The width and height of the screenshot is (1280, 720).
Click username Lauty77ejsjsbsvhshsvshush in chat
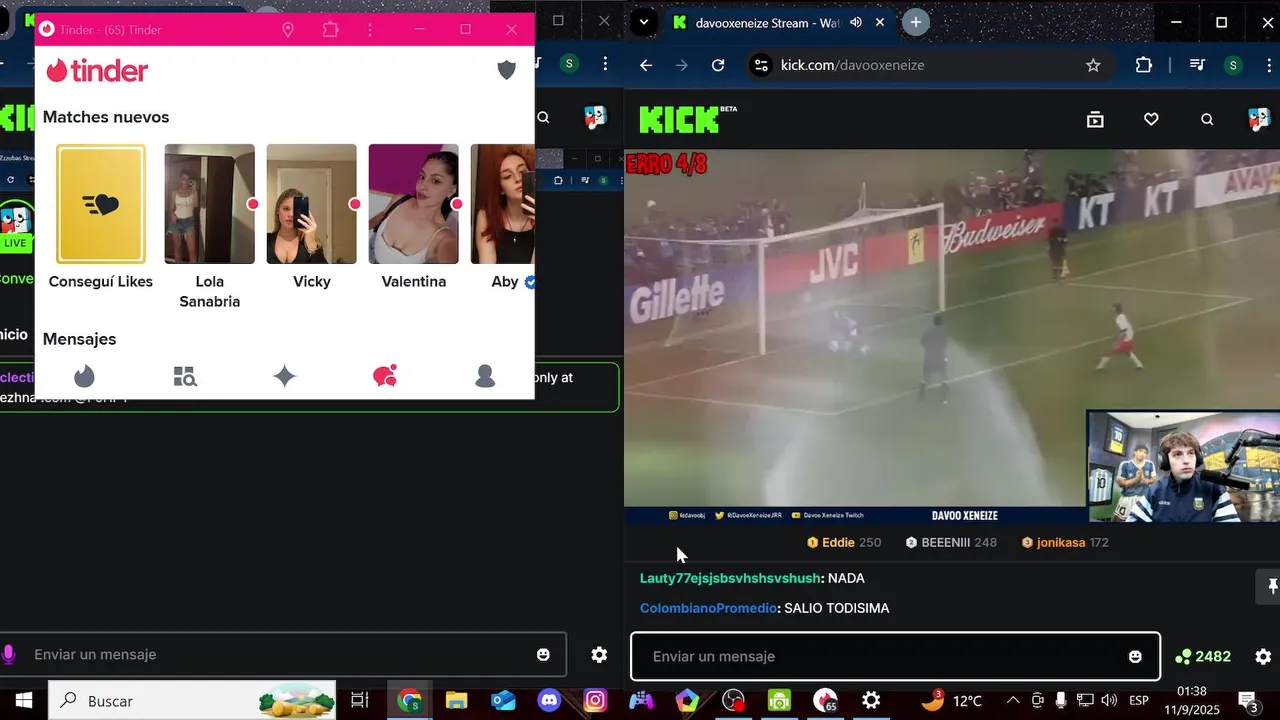(730, 578)
